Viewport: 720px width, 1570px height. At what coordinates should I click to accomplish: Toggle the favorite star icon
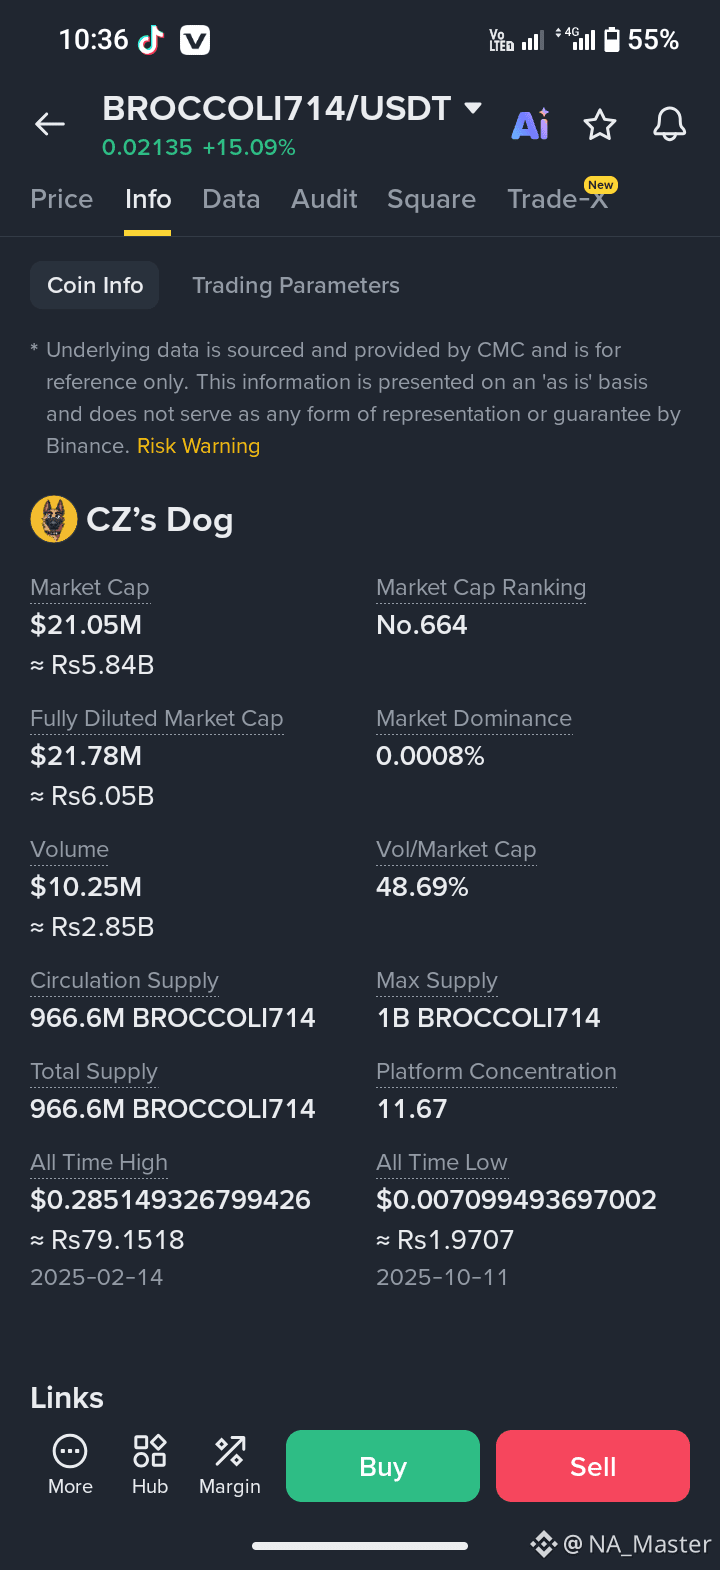tap(600, 125)
